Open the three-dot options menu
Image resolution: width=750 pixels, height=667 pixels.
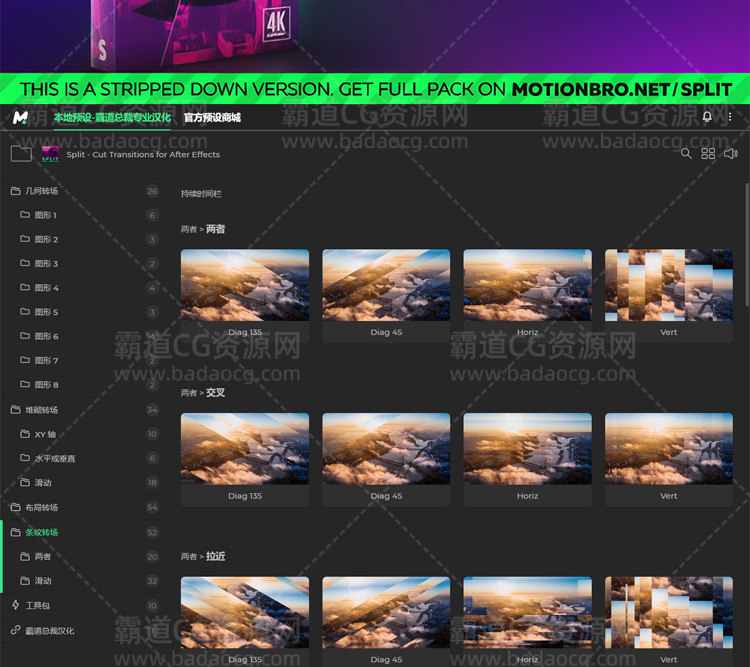point(730,117)
